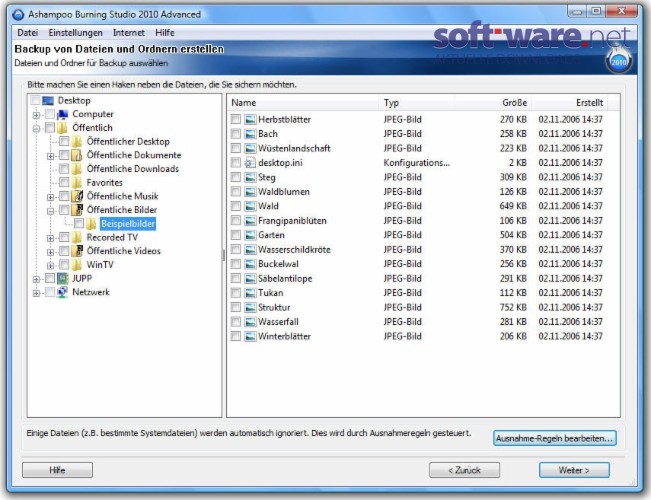Tick the Säbelantilope file checkbox

coord(236,278)
